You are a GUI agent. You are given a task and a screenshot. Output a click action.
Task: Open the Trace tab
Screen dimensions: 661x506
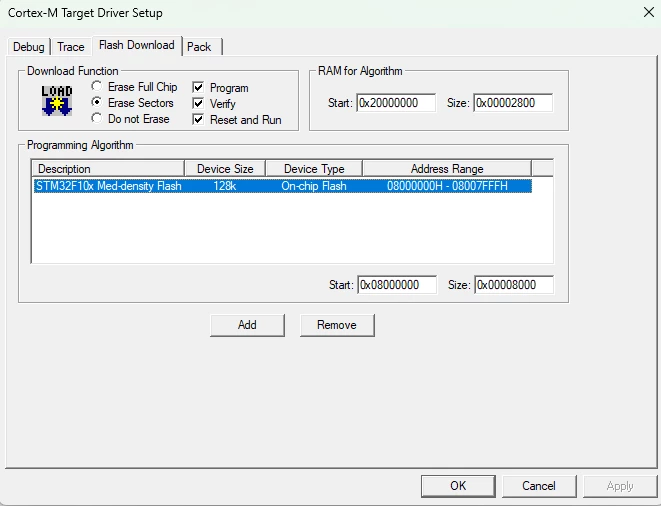click(x=71, y=47)
